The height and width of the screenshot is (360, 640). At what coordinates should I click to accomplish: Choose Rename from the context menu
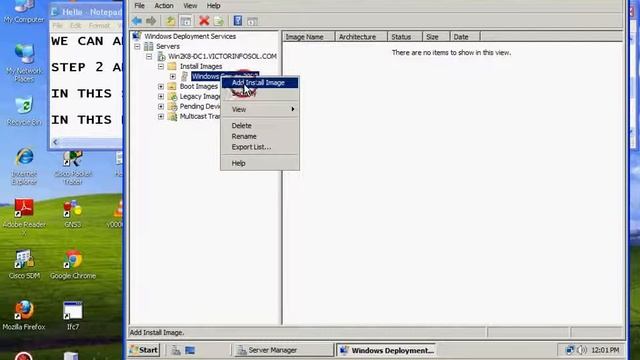click(x=260, y=136)
